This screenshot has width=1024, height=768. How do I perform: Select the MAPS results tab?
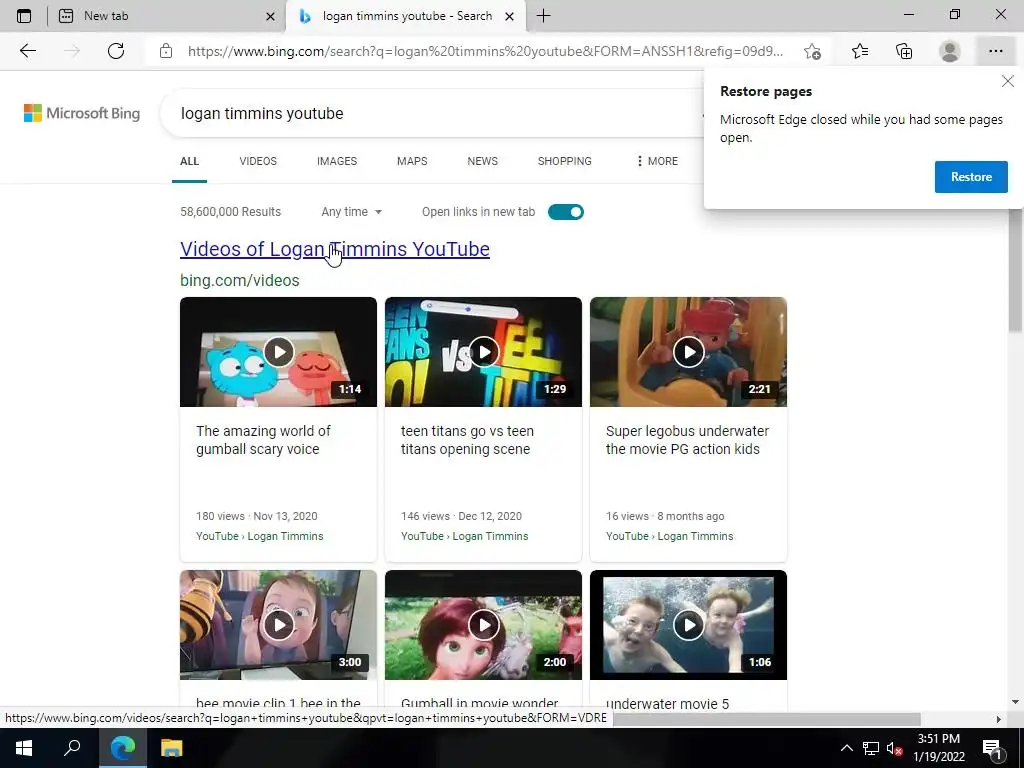[412, 161]
